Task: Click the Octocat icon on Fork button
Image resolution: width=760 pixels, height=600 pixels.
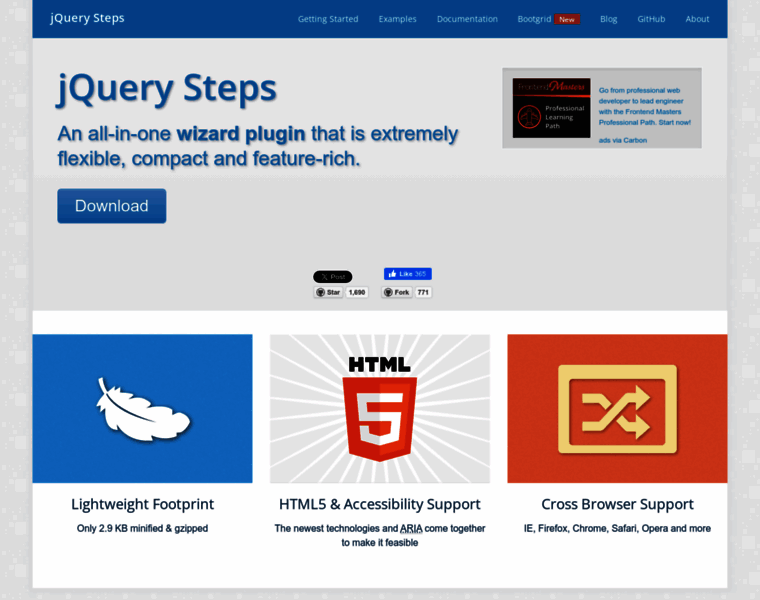Action: tap(388, 292)
